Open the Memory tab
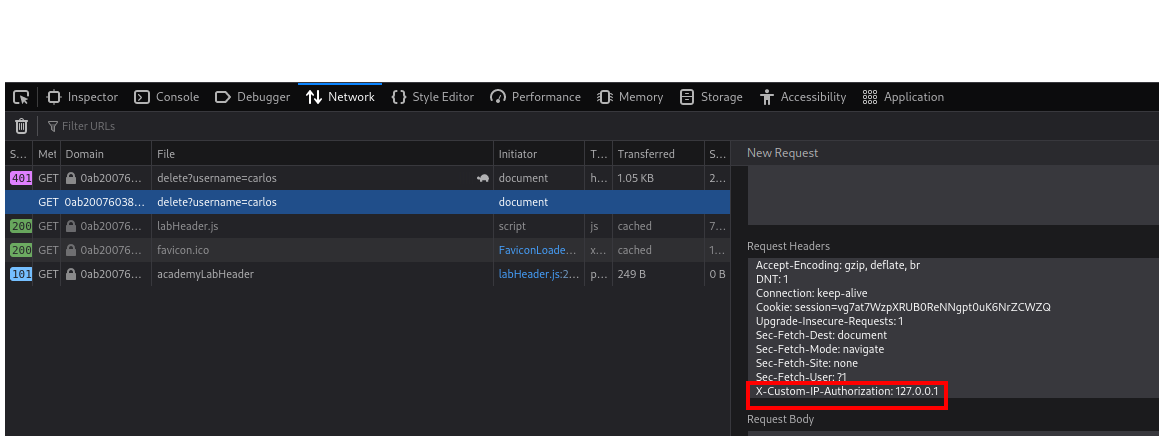 (630, 97)
